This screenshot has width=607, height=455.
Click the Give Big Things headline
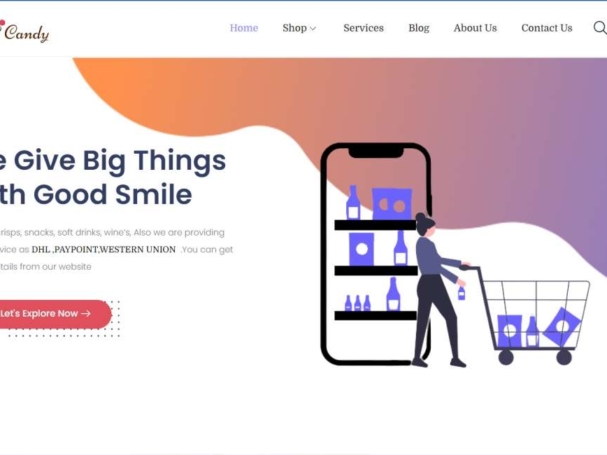(113, 177)
